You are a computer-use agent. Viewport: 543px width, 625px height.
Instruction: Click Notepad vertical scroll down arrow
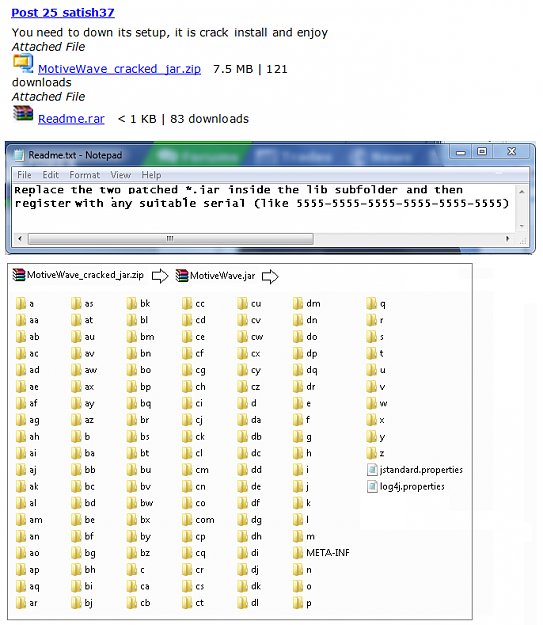522,226
